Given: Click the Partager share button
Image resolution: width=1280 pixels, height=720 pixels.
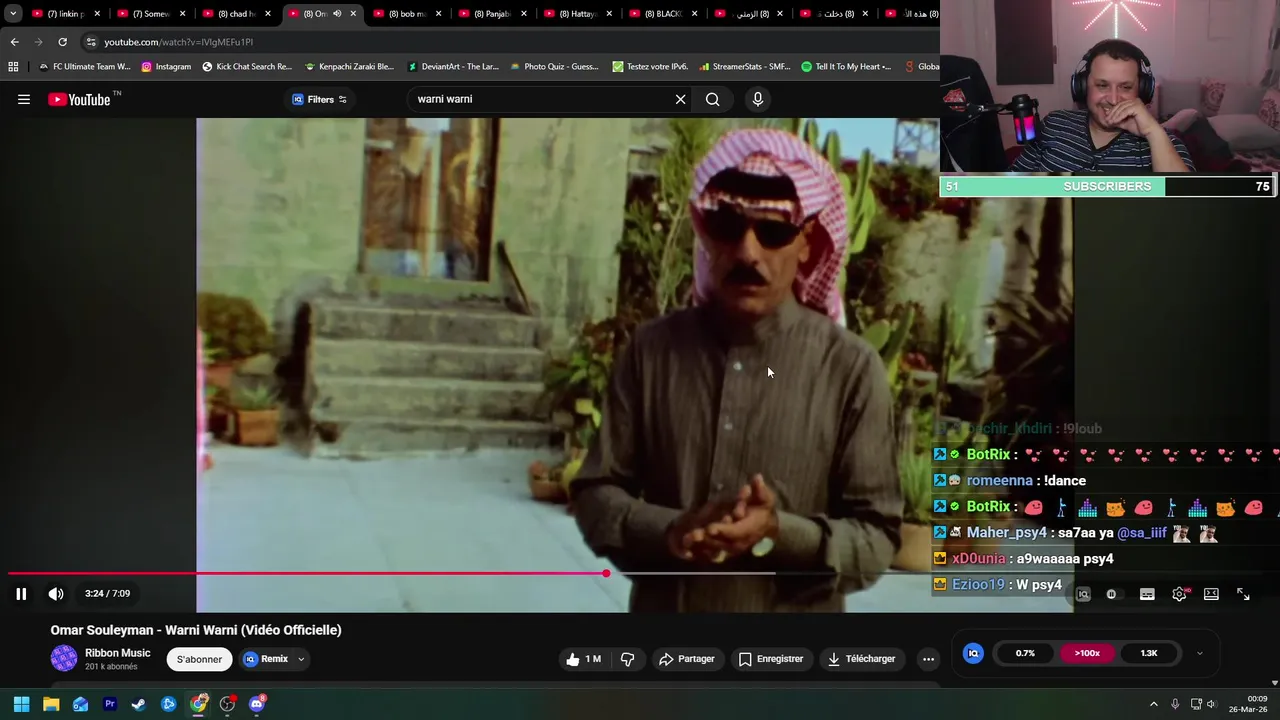Looking at the screenshot, I should click(x=687, y=659).
